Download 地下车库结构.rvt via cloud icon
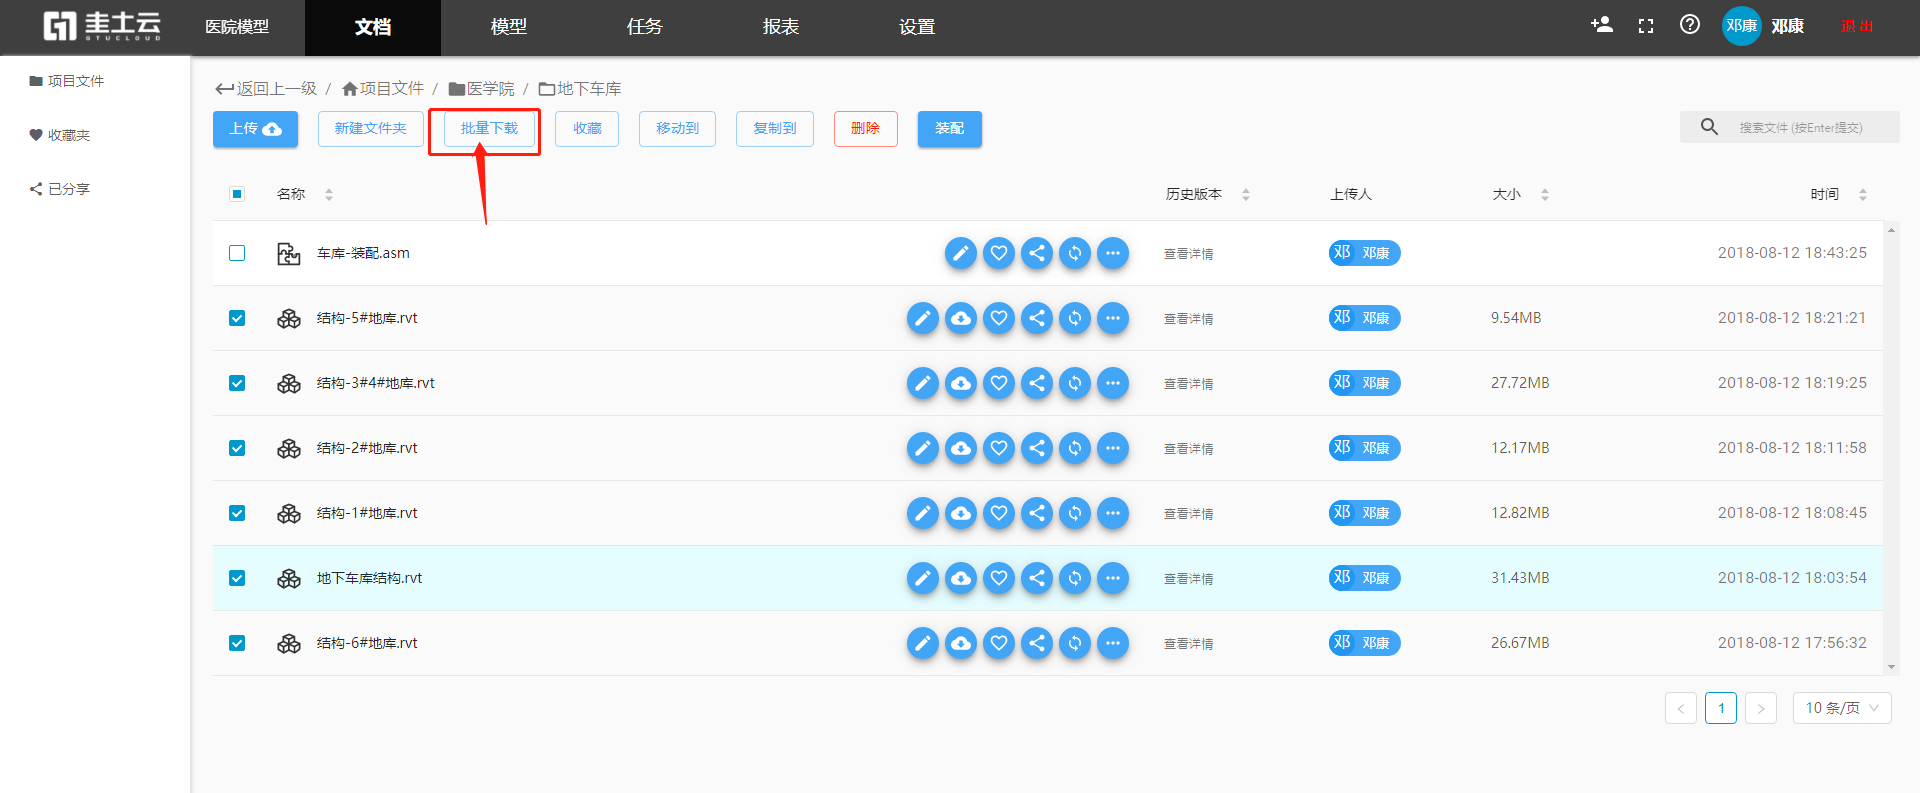Image resolution: width=1920 pixels, height=793 pixels. pyautogui.click(x=961, y=578)
